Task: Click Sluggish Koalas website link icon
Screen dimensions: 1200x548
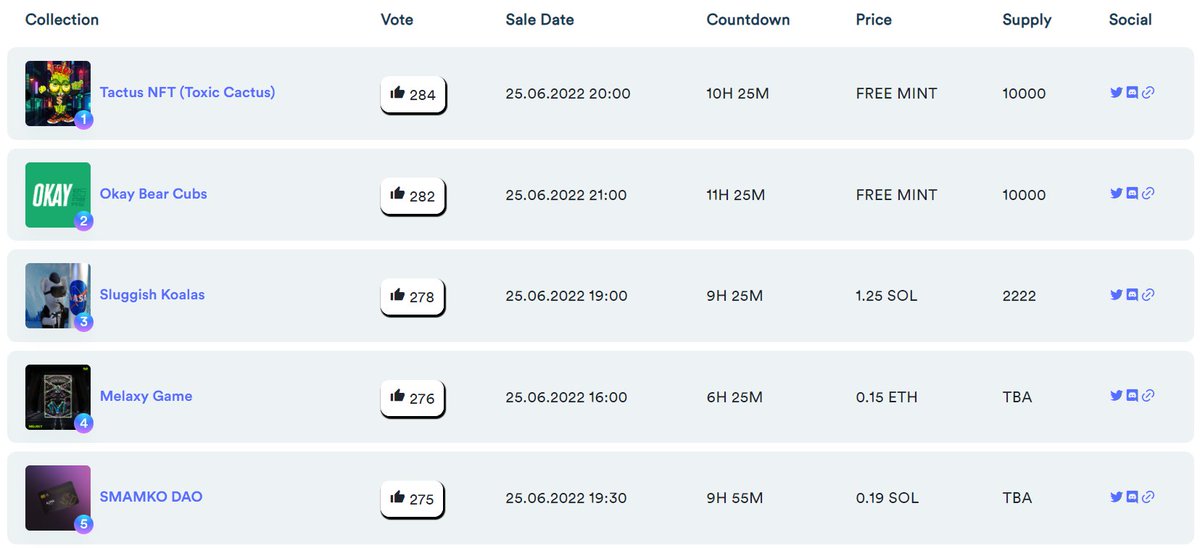Action: tap(1148, 295)
